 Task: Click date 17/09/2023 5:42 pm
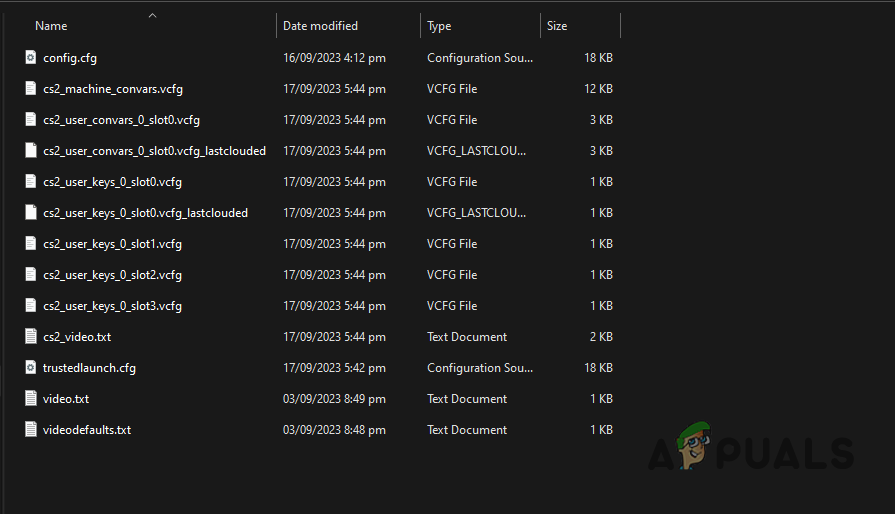[x=334, y=368]
